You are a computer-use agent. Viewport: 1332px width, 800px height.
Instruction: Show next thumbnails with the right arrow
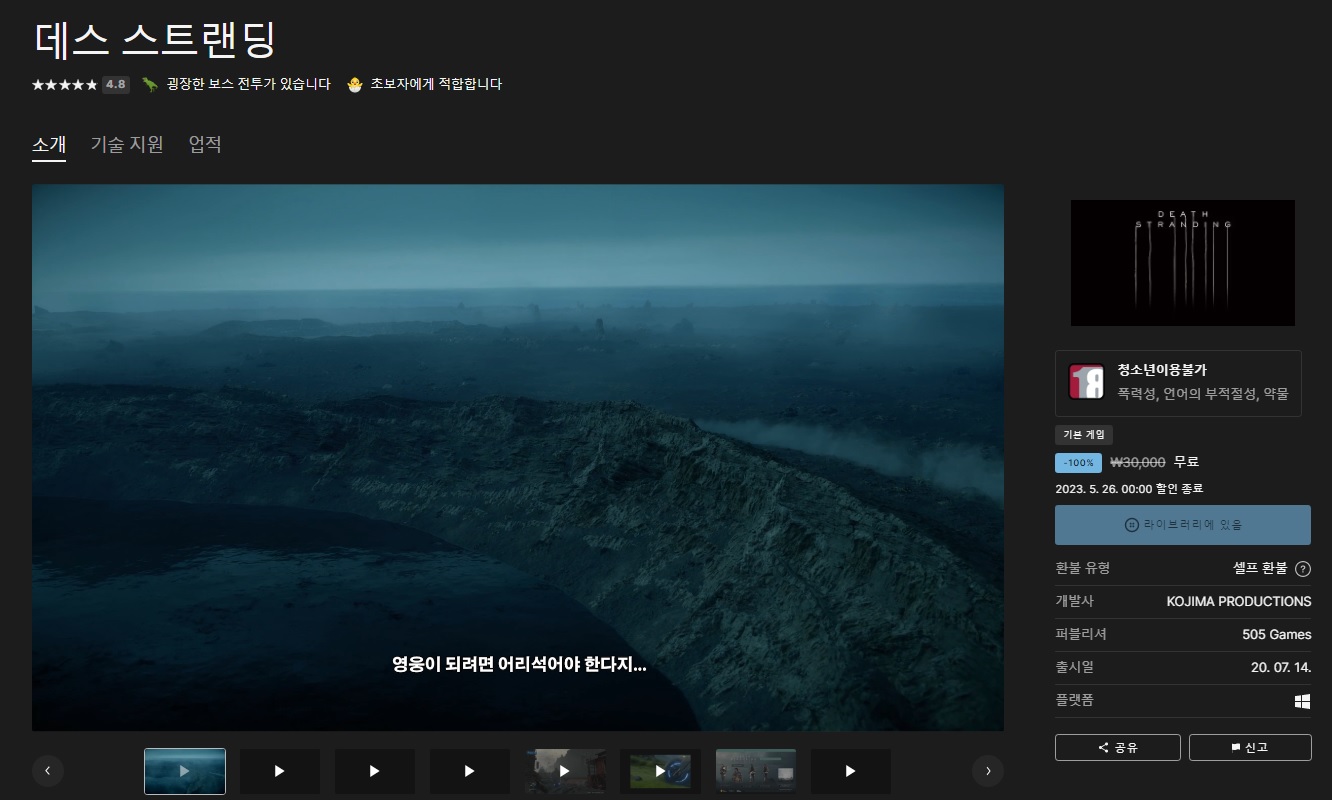[x=988, y=770]
